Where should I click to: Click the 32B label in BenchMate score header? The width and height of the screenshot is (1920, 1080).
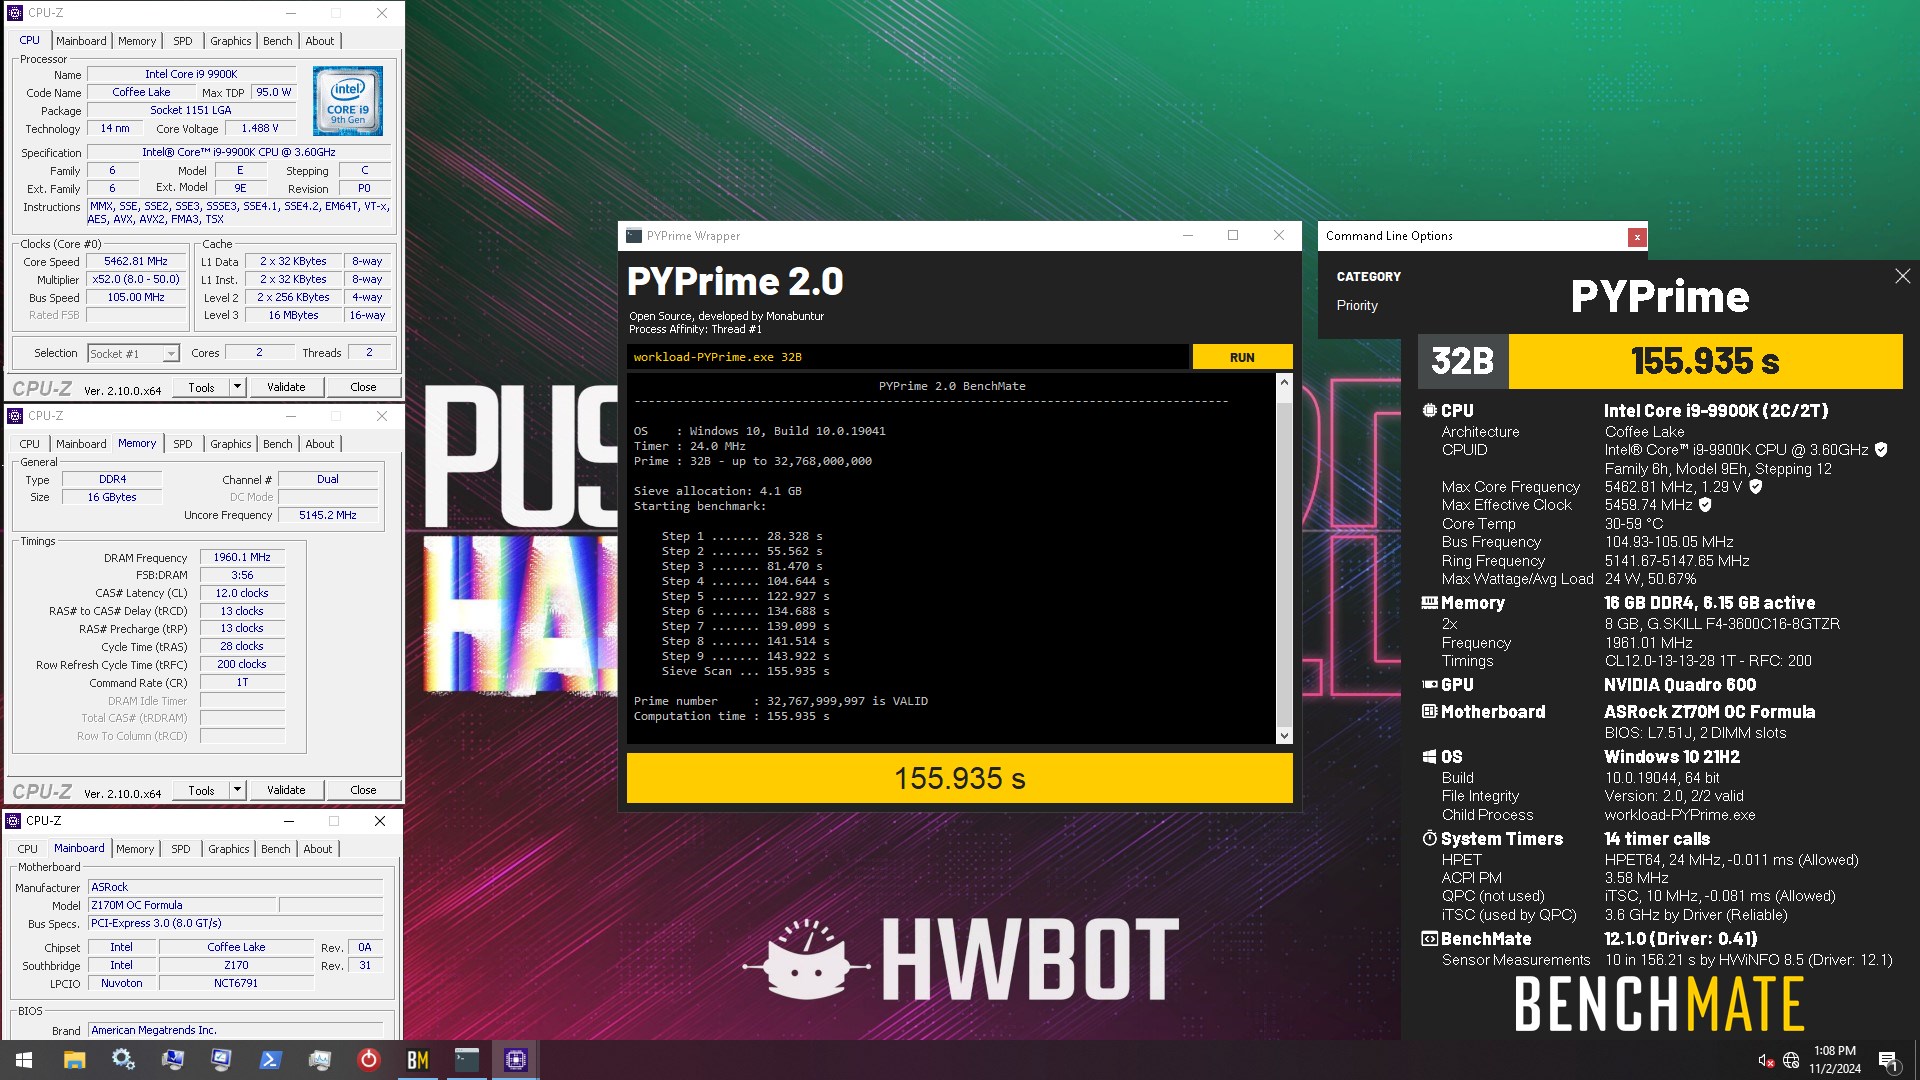click(x=1463, y=361)
